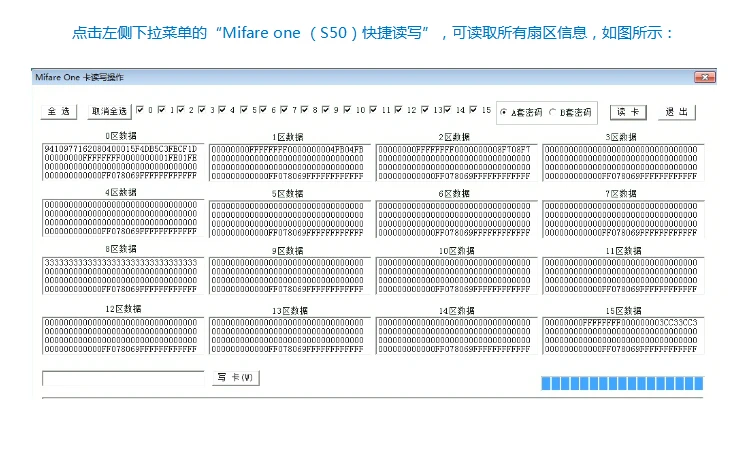750x466 pixels.
Task: Click inside the 15区数据 data box
Action: (623, 335)
